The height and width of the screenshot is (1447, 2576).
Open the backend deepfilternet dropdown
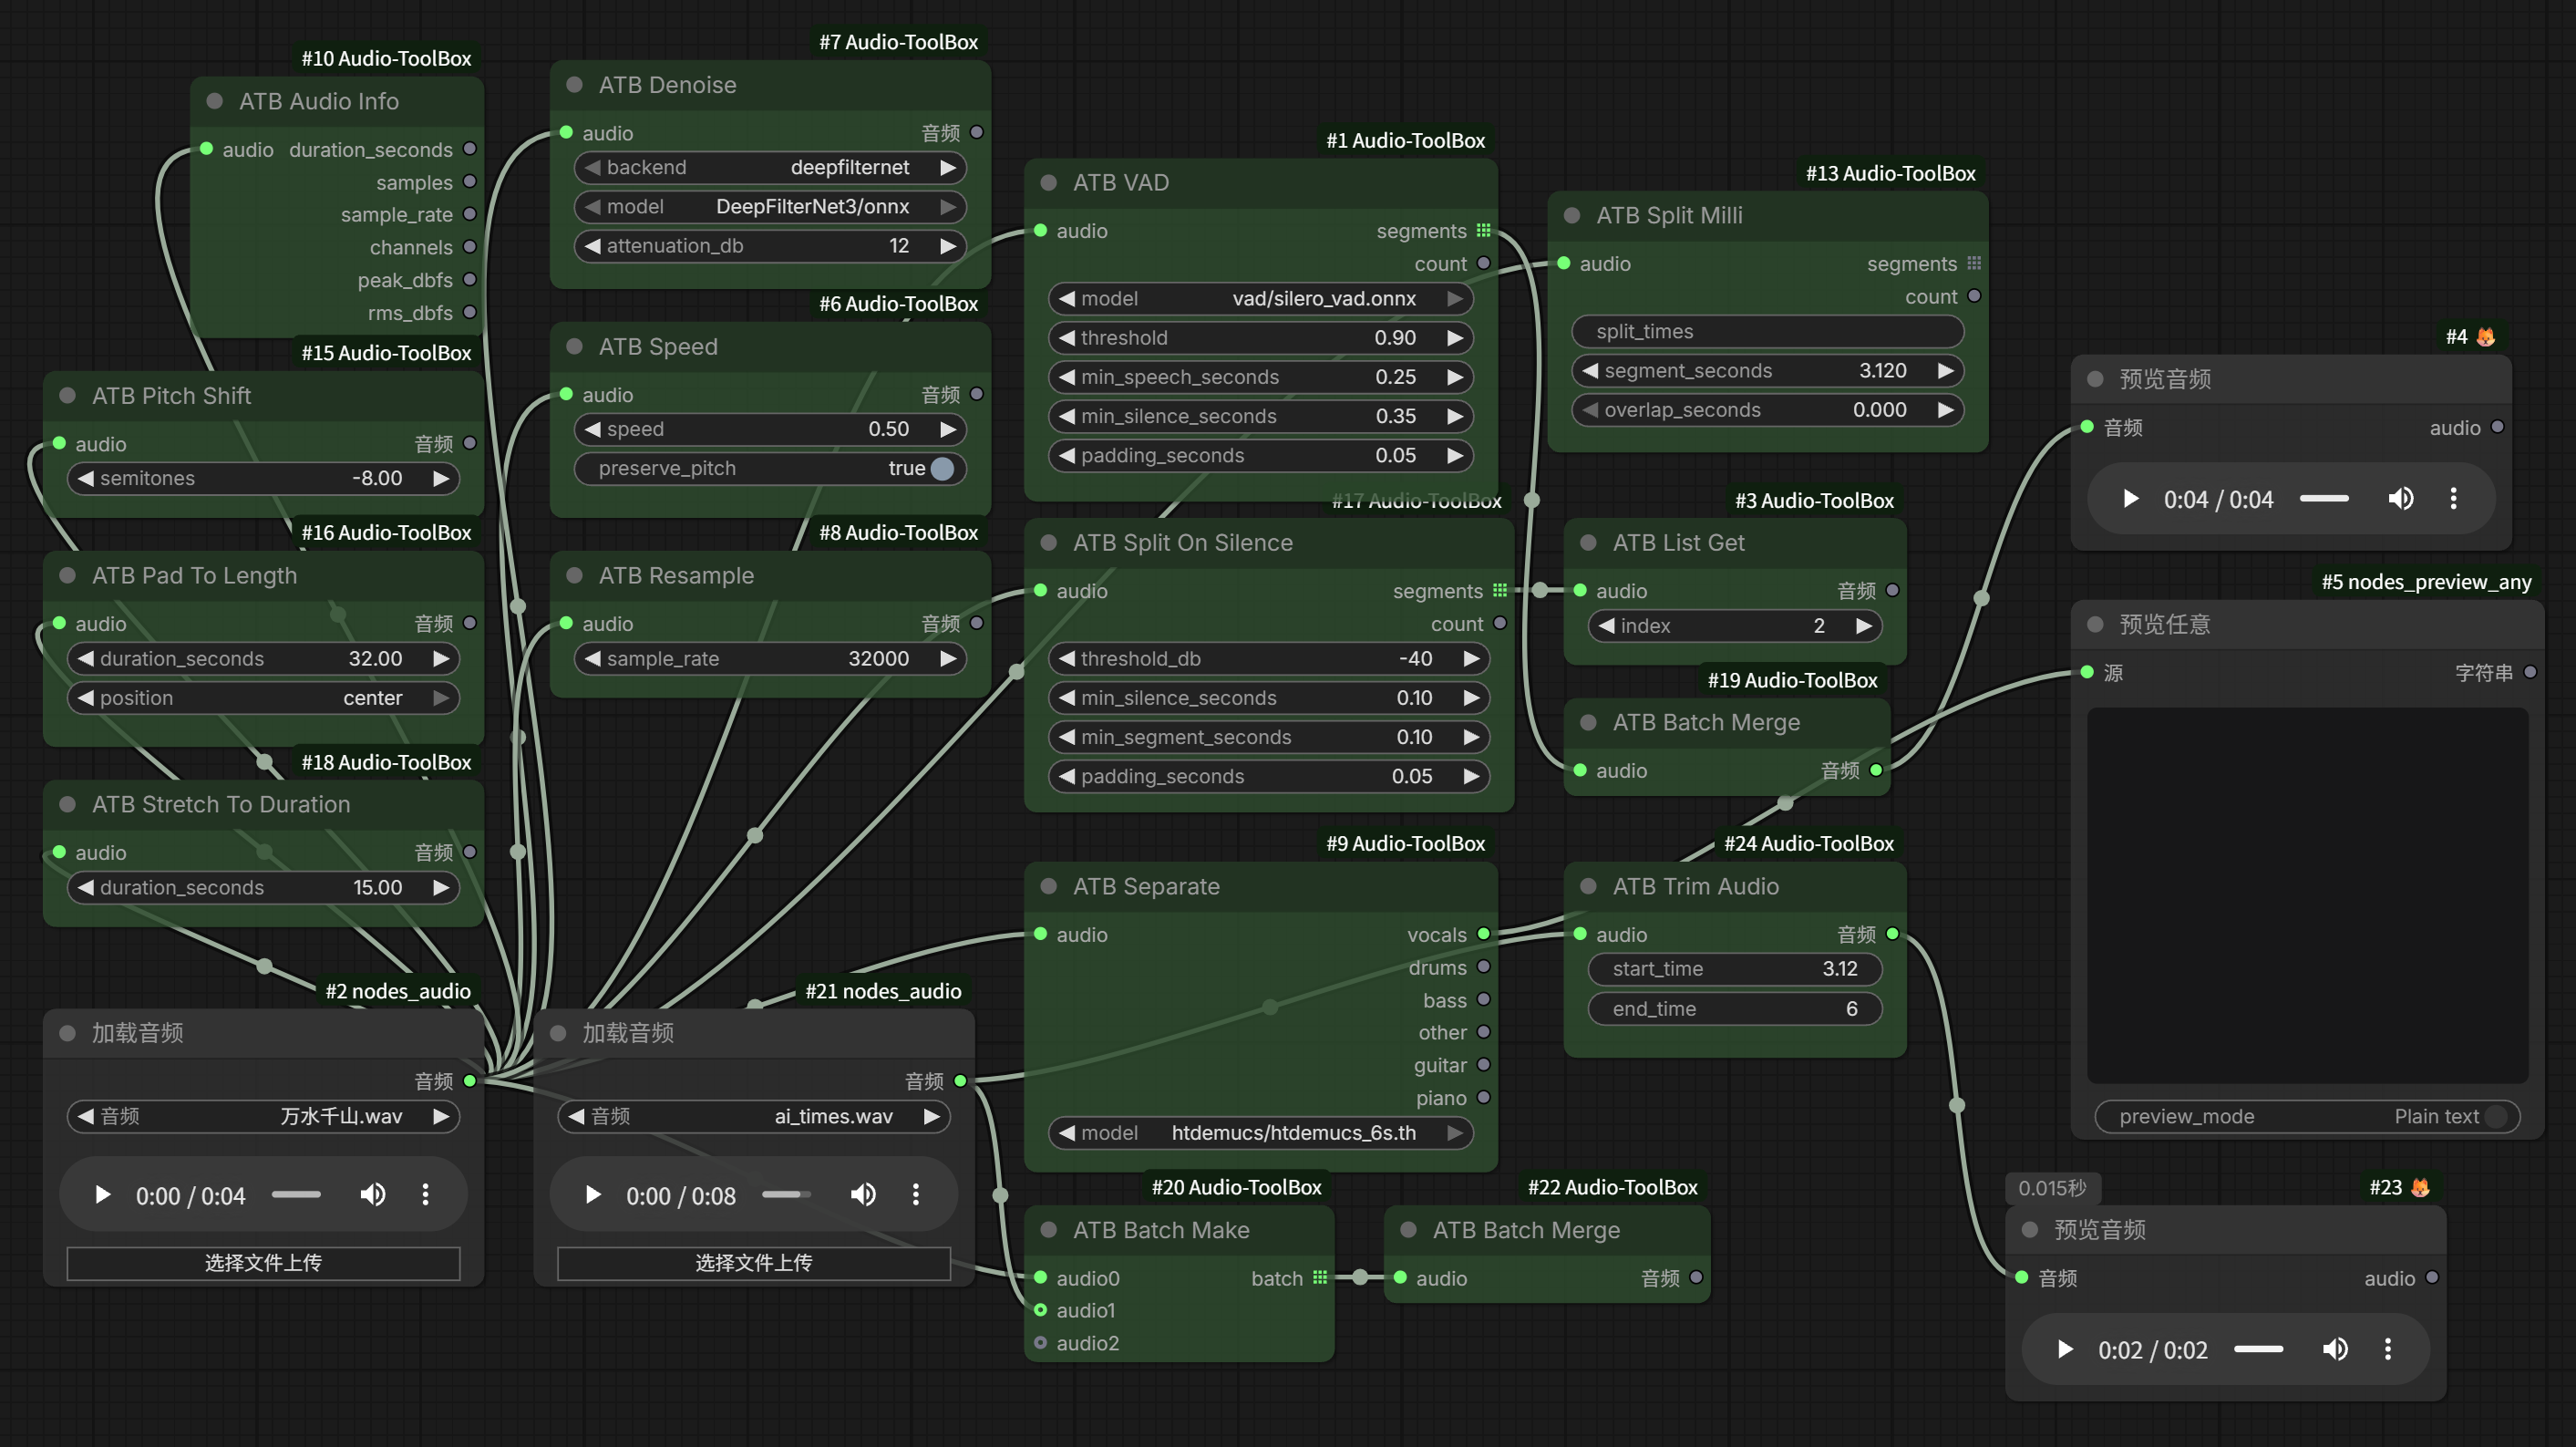tap(770, 167)
